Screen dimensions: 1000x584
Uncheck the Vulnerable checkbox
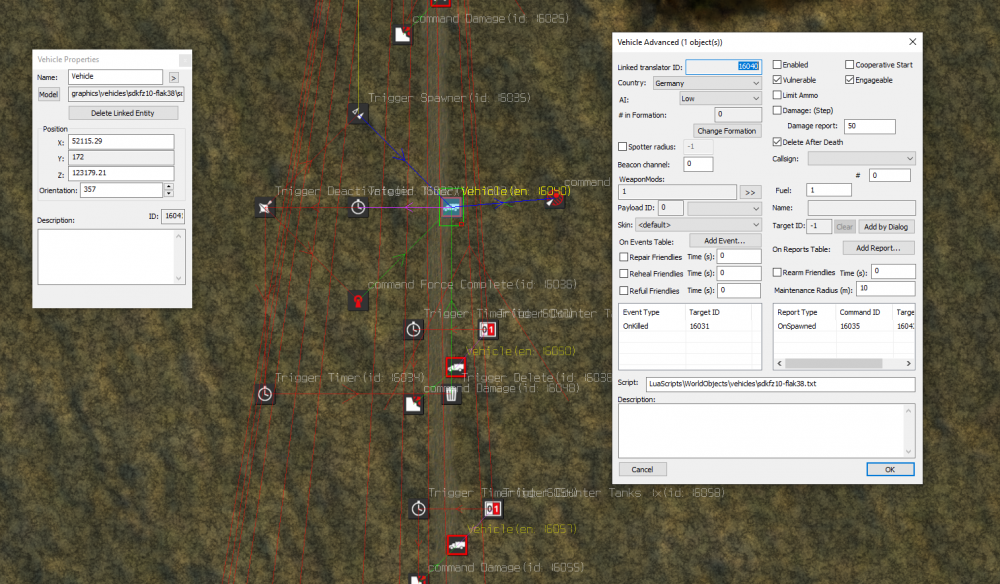tap(777, 80)
